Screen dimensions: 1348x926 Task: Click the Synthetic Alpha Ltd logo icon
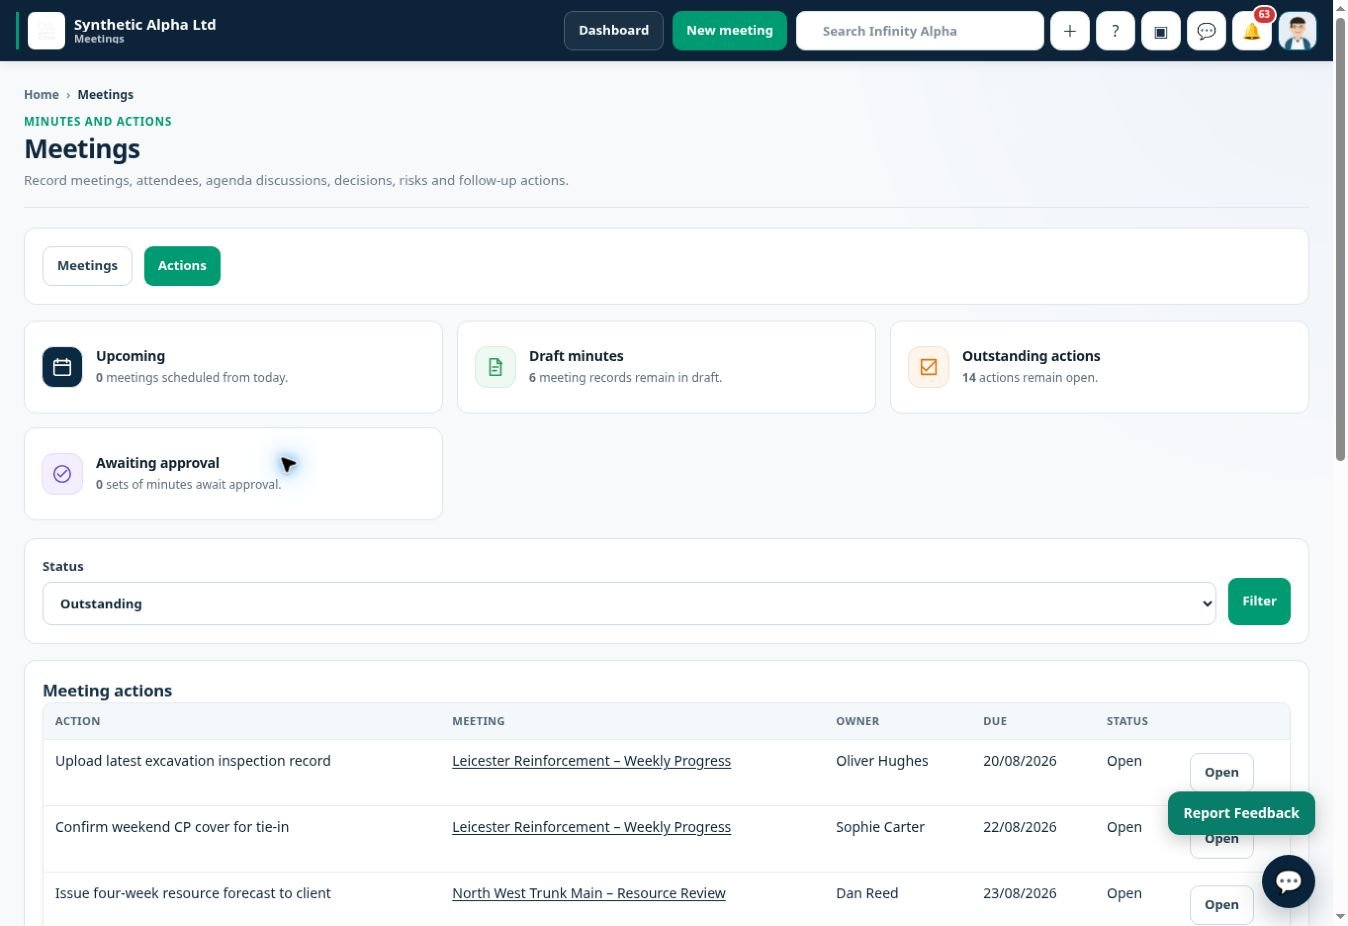pos(46,31)
